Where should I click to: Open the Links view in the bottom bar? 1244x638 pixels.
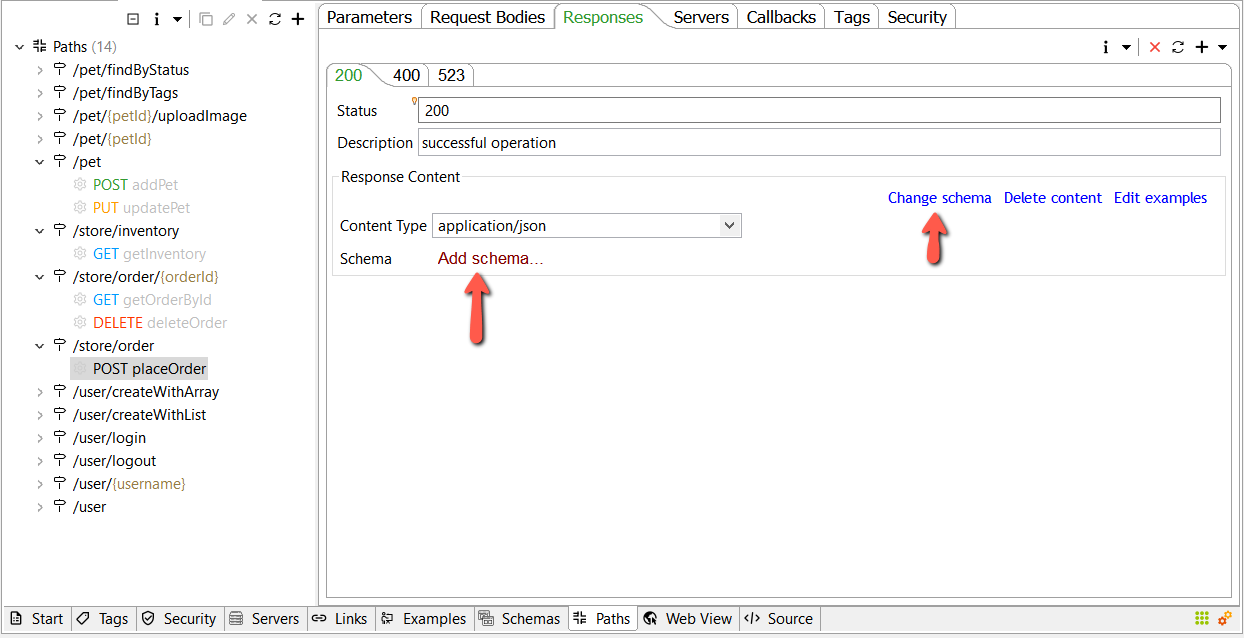coord(339,619)
